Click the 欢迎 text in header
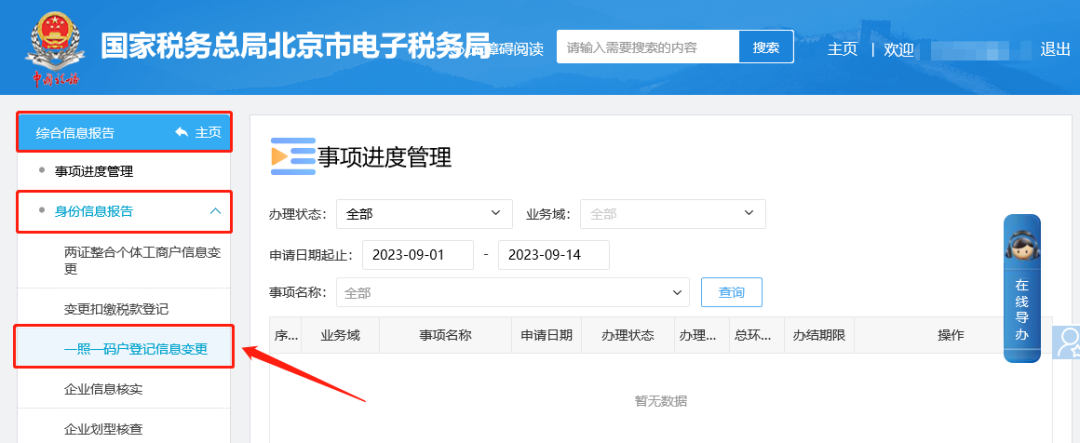 (x=899, y=50)
